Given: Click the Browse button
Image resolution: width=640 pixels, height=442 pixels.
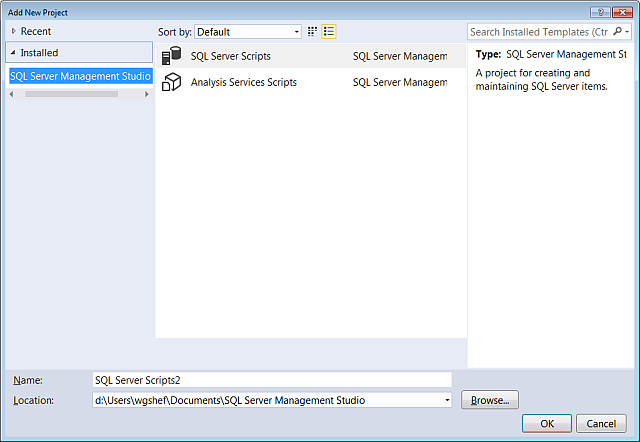Looking at the screenshot, I should point(489,400).
